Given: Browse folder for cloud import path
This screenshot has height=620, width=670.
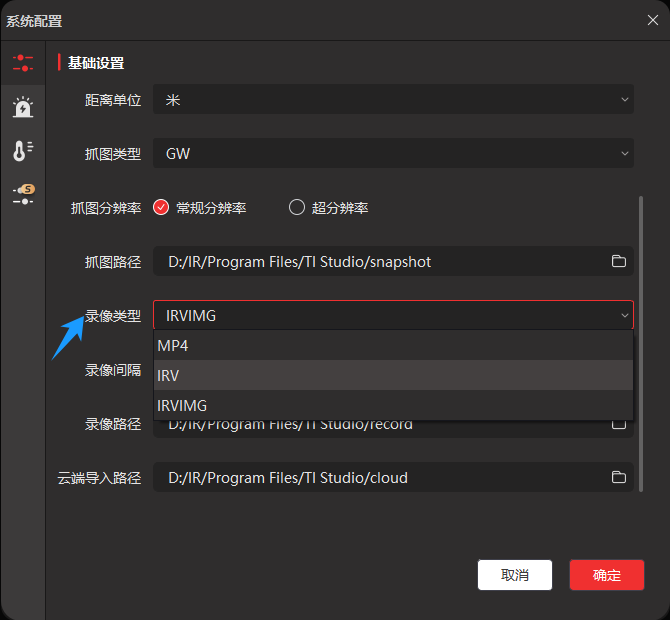Looking at the screenshot, I should pyautogui.click(x=618, y=477).
